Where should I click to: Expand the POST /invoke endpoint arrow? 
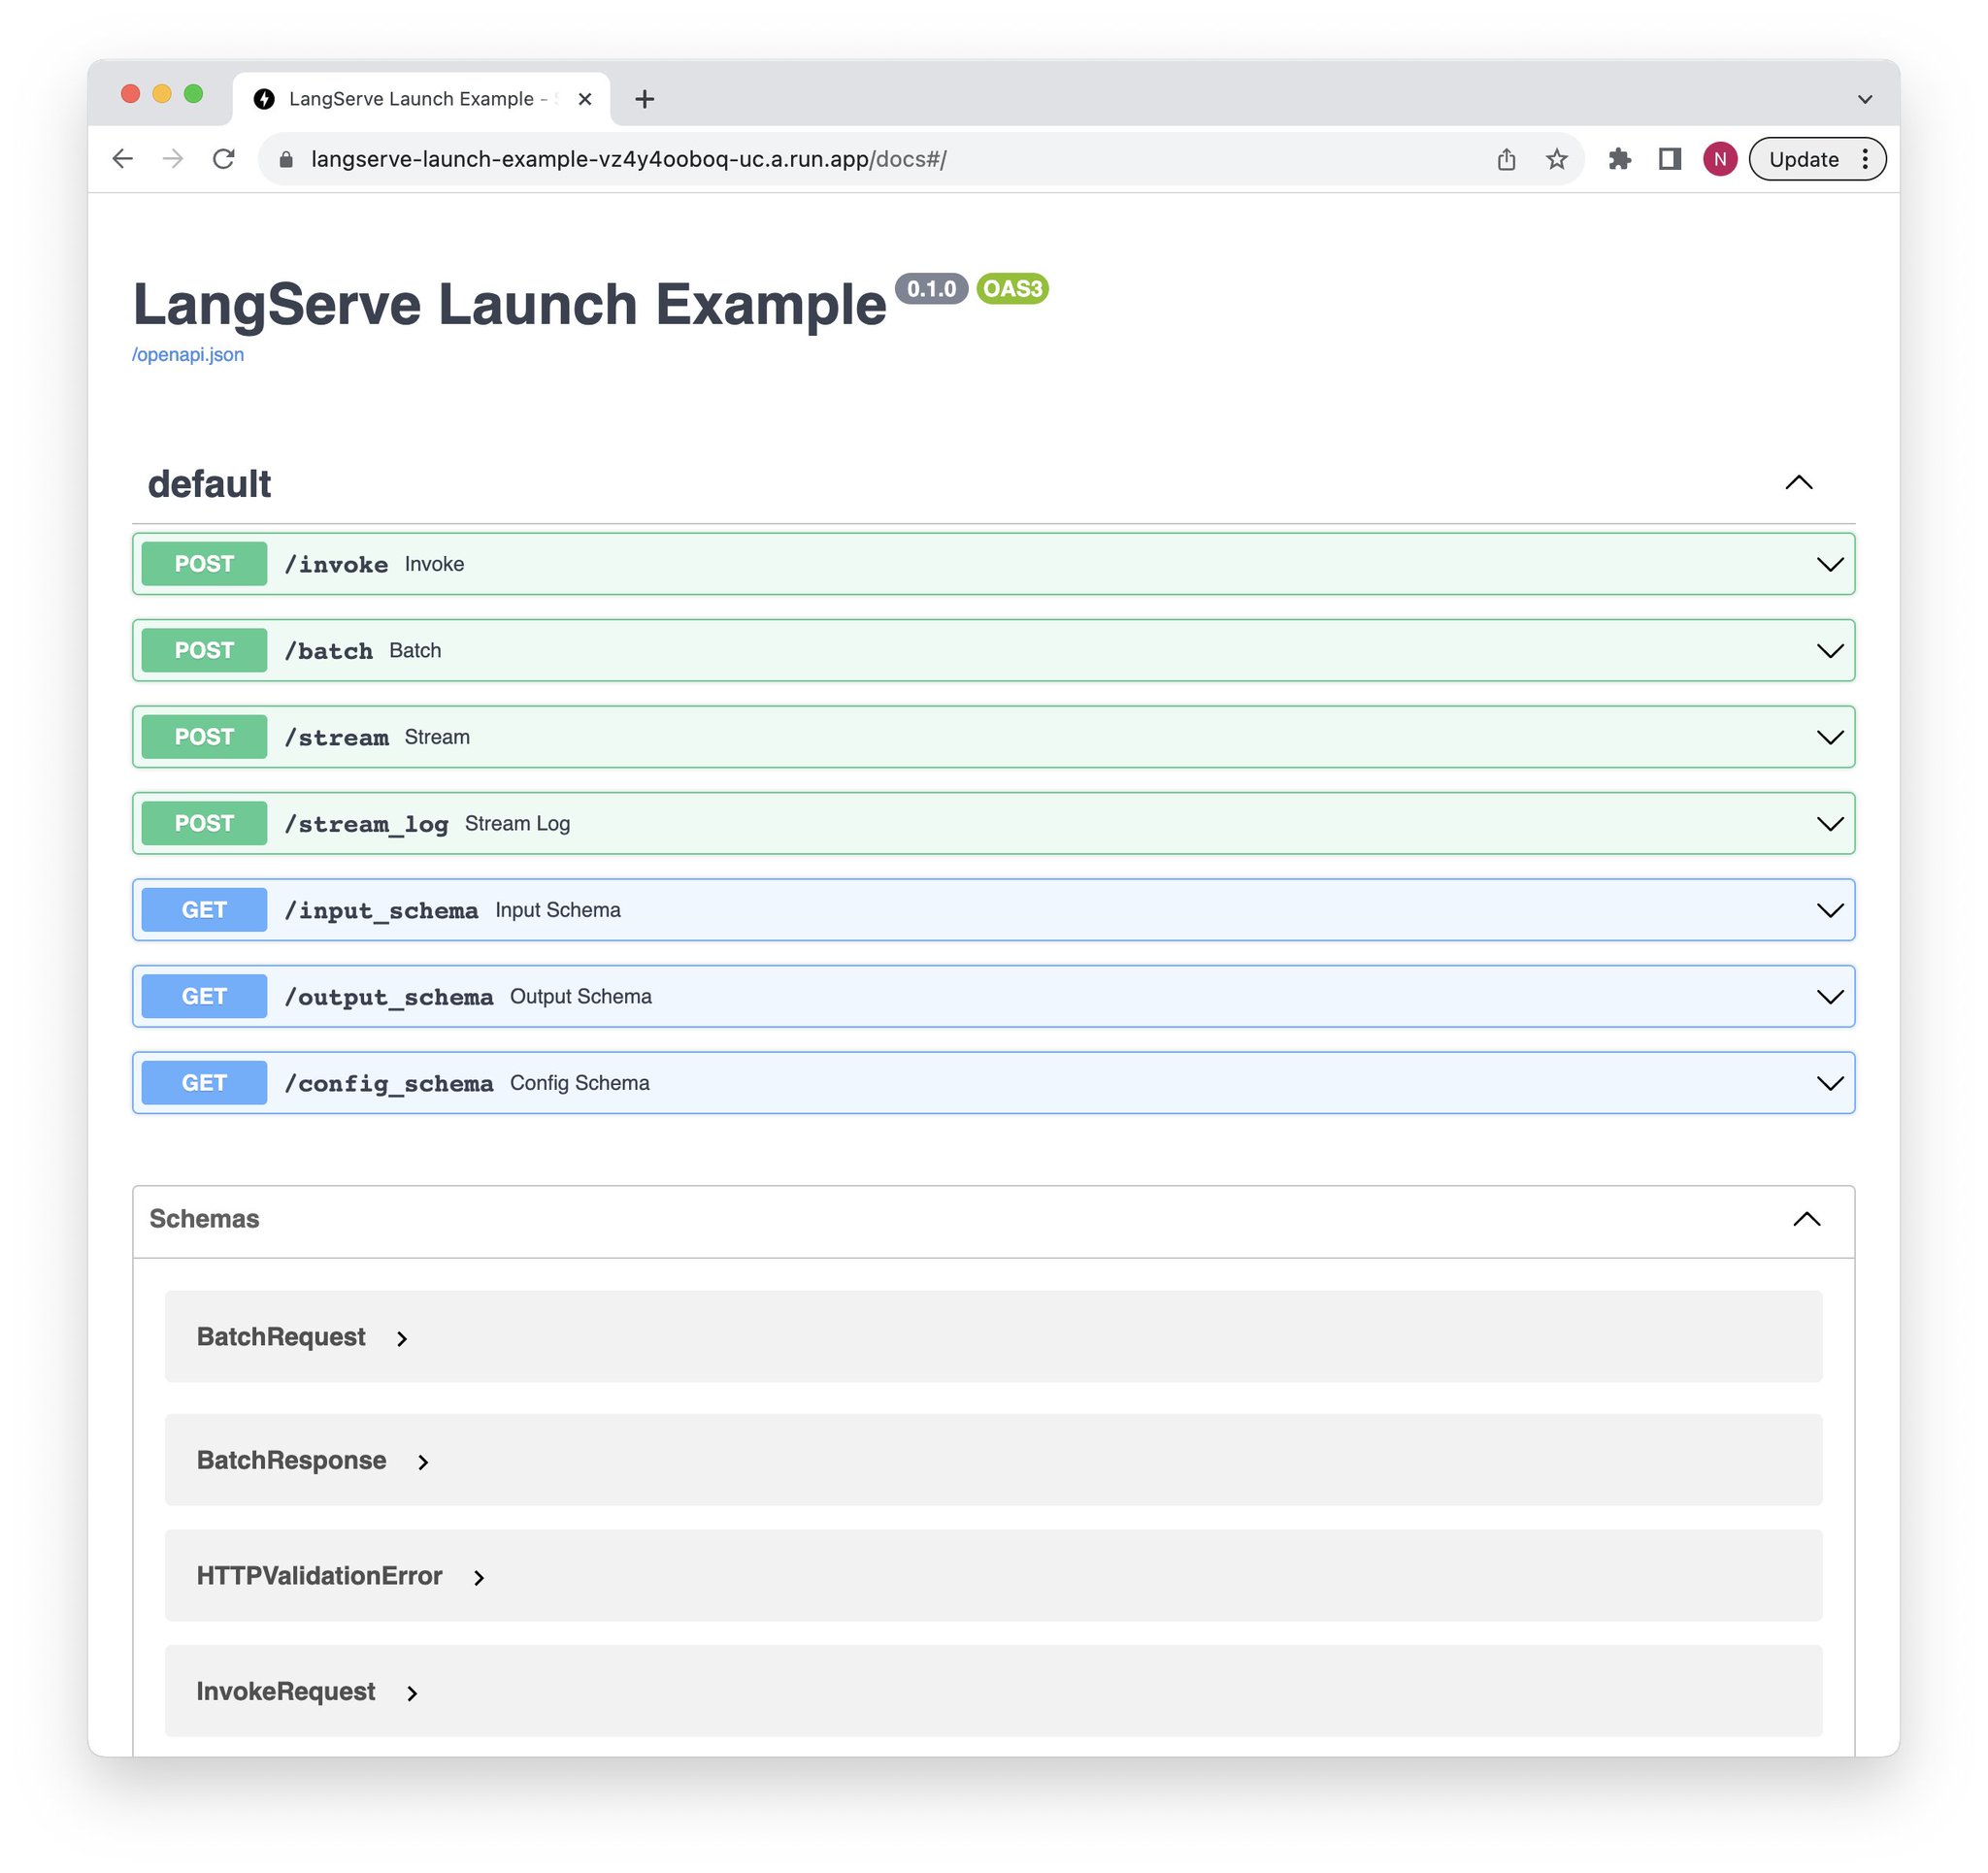pyautogui.click(x=1830, y=564)
